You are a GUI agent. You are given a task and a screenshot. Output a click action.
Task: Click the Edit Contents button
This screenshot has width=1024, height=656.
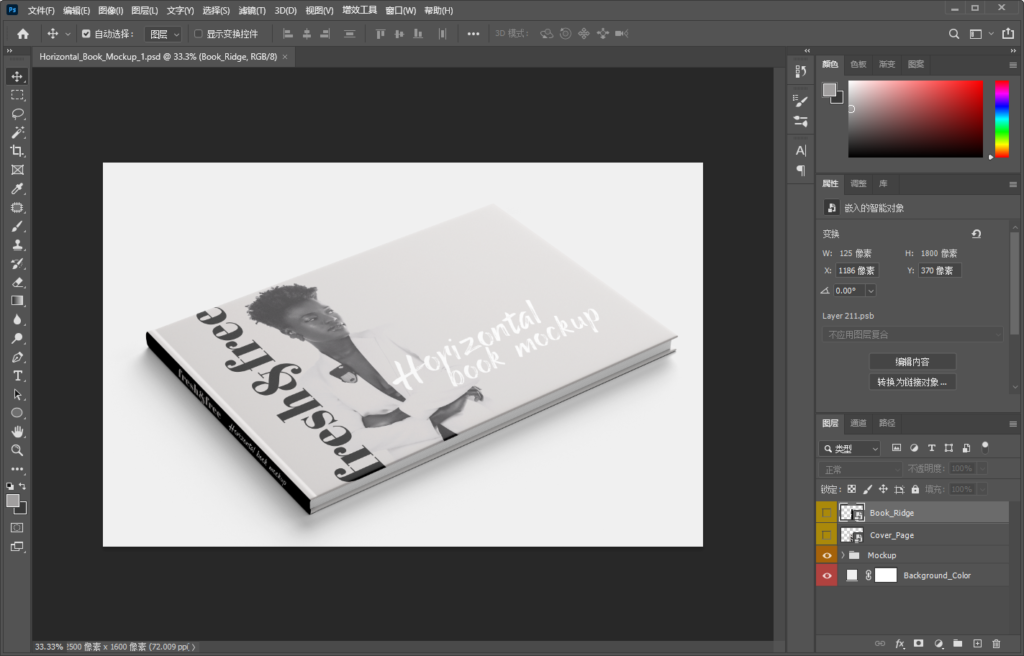(x=912, y=361)
